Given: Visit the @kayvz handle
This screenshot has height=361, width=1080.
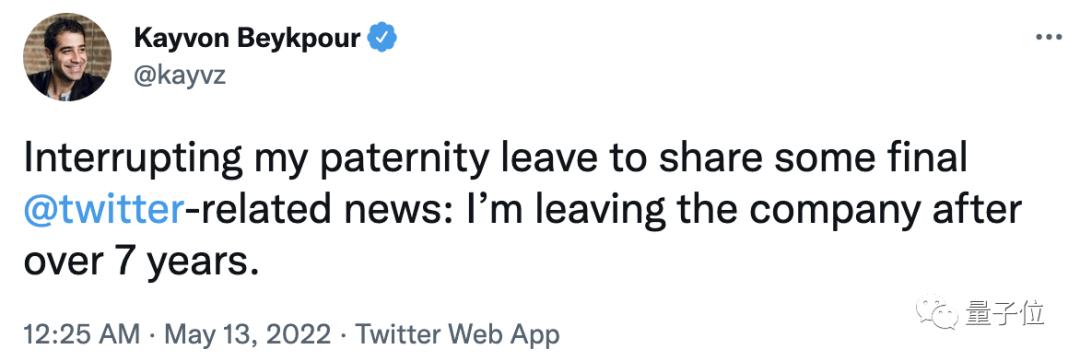Looking at the screenshot, I should click(179, 76).
